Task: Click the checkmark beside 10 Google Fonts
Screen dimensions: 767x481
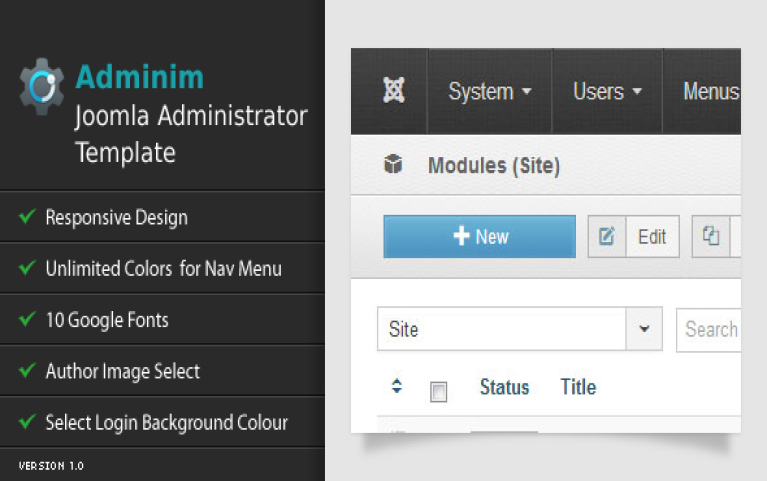Action: [27, 319]
